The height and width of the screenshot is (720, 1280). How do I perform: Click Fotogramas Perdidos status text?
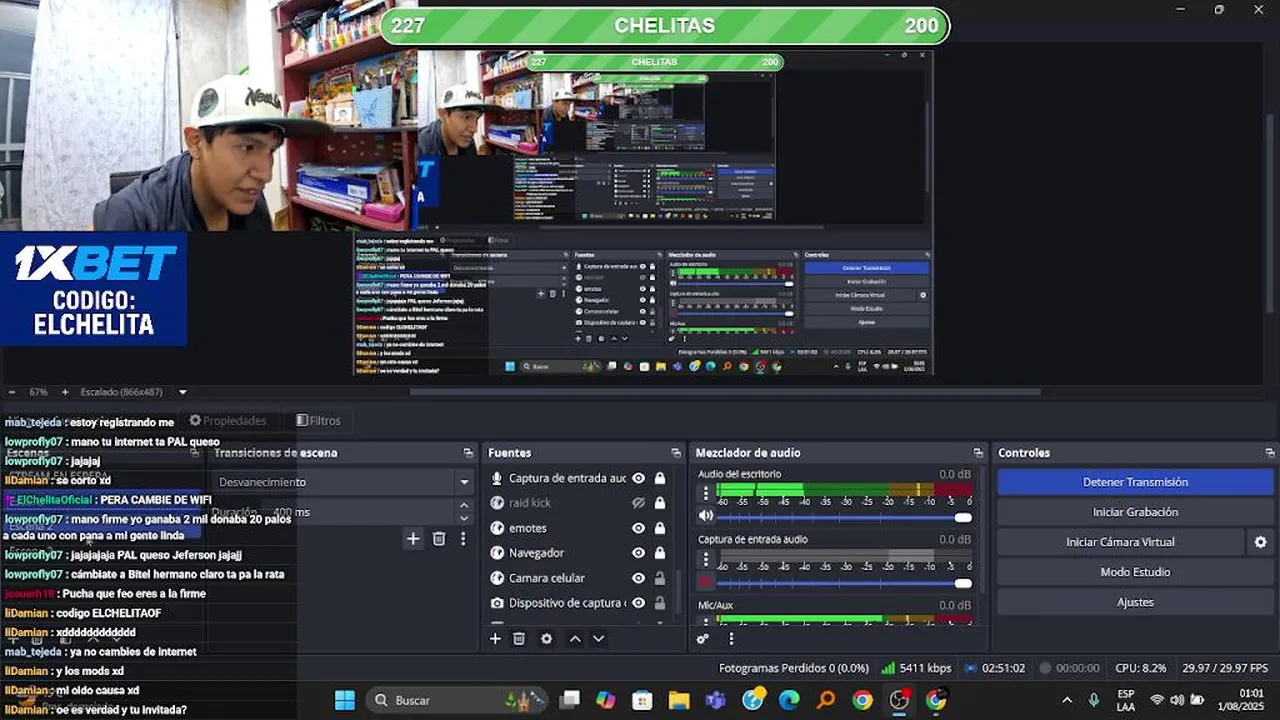[x=794, y=668]
